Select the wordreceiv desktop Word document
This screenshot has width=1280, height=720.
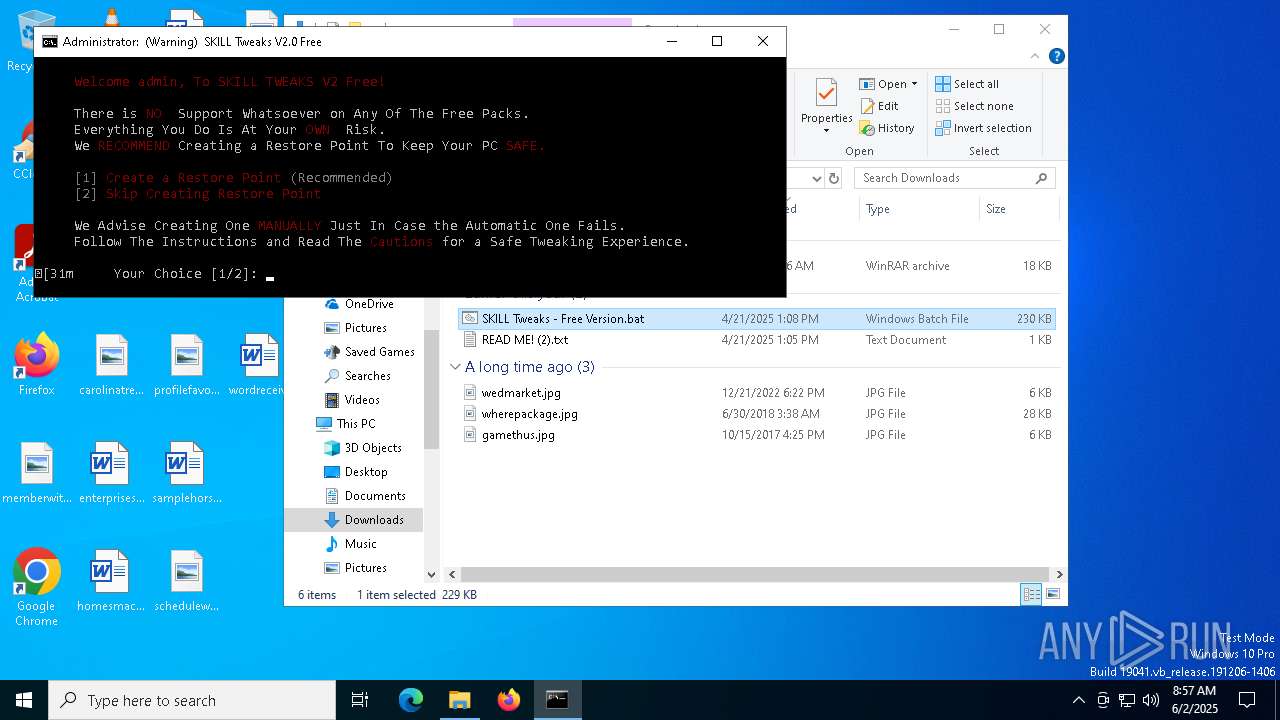pyautogui.click(x=260, y=364)
